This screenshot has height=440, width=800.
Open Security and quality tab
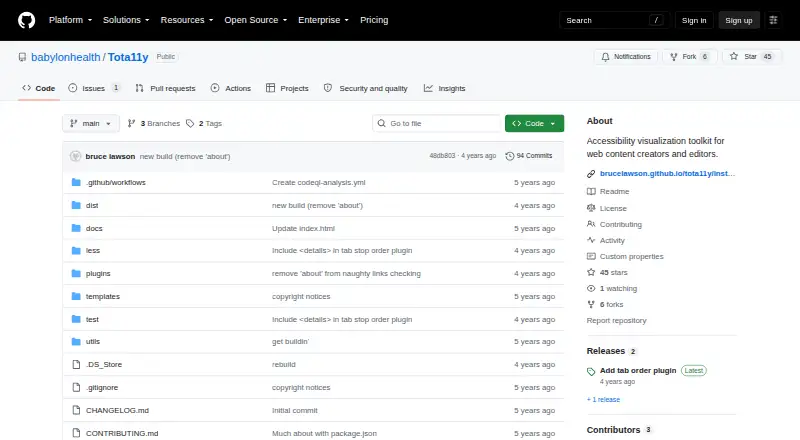(366, 88)
